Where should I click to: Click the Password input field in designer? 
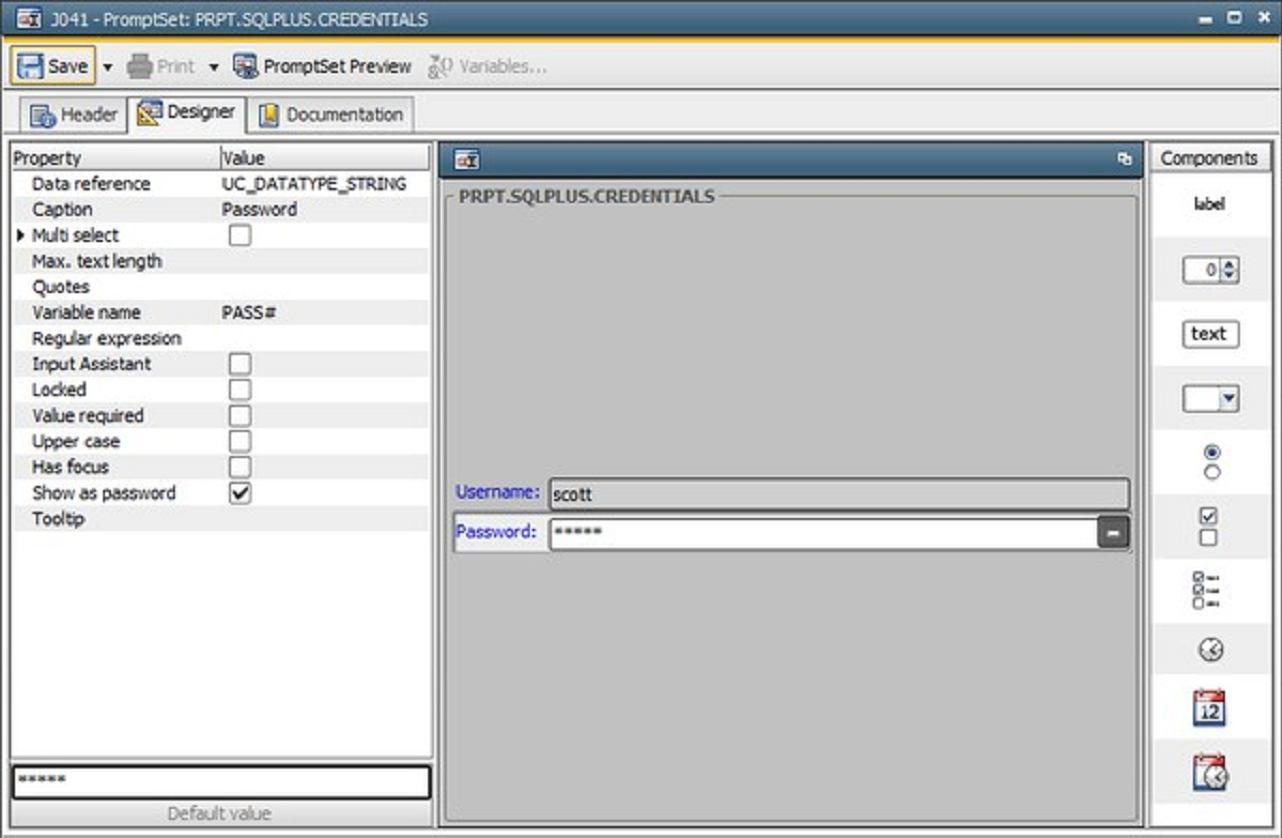click(x=823, y=533)
